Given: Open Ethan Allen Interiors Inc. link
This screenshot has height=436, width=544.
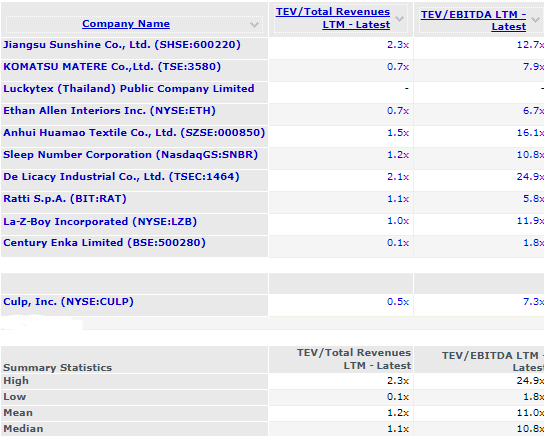Looking at the screenshot, I should 109,111.
